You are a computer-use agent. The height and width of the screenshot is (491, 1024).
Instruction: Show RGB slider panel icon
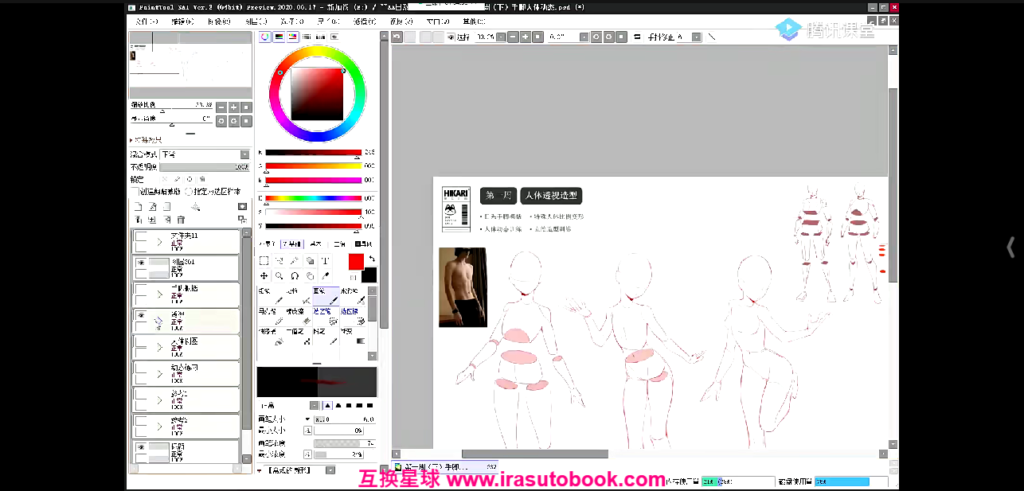(280, 37)
